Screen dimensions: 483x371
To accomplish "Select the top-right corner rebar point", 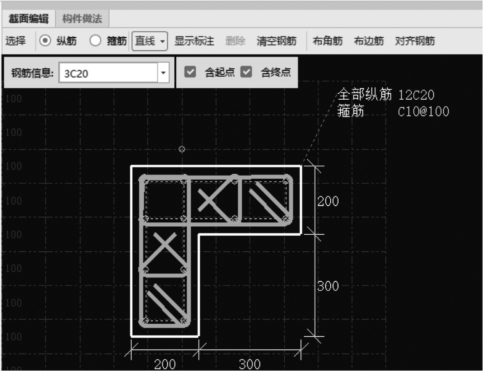I will pyautogui.click(x=285, y=181).
